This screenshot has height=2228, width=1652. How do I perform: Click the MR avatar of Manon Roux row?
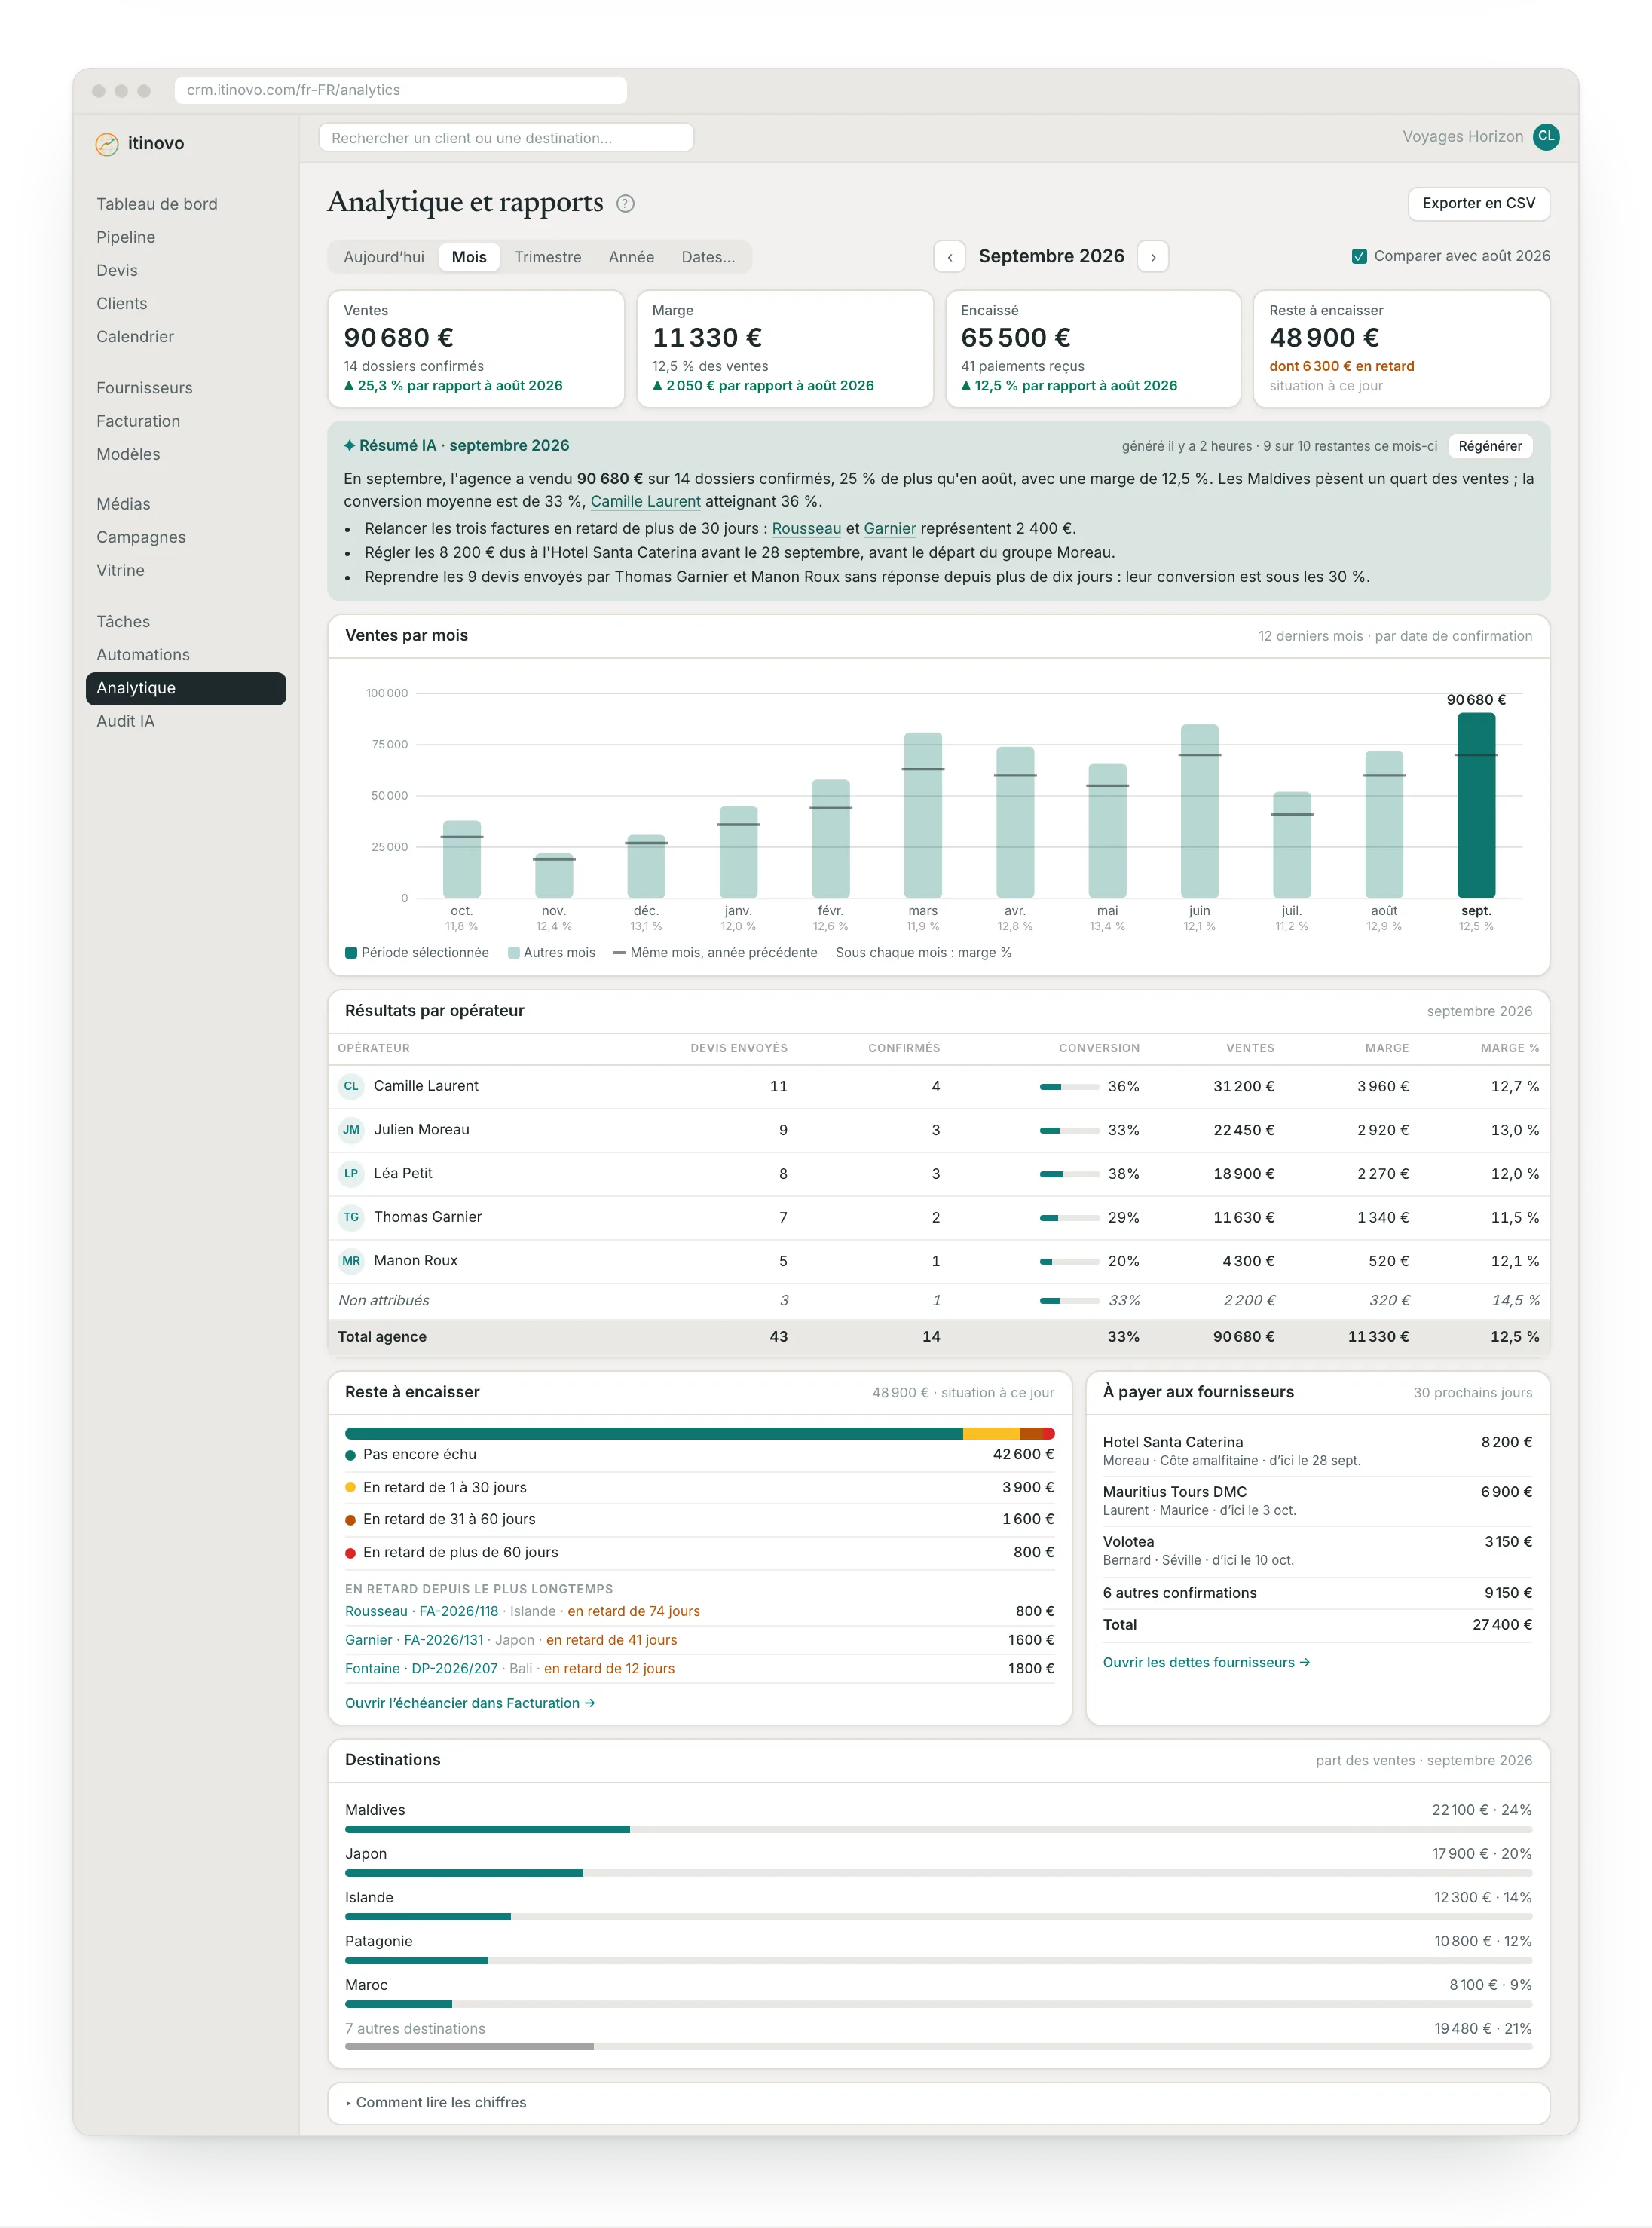tap(351, 1261)
